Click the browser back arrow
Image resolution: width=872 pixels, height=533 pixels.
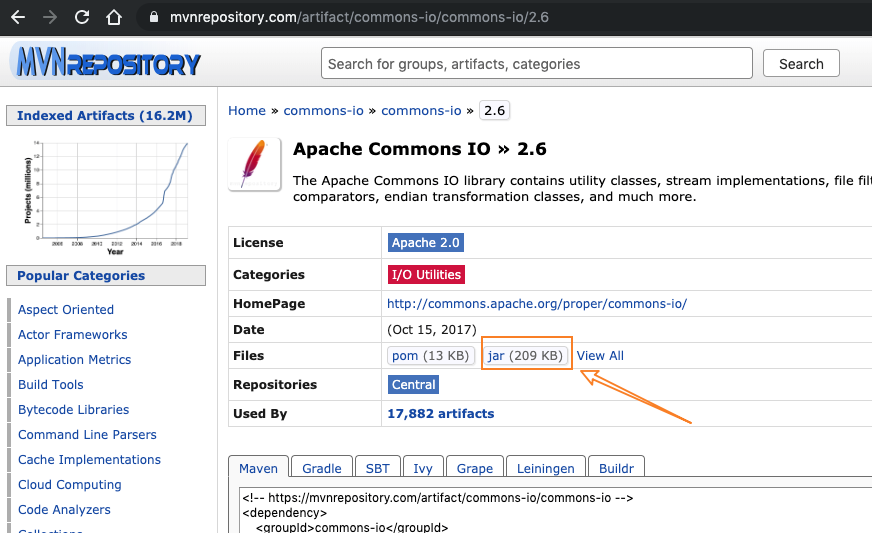18,17
